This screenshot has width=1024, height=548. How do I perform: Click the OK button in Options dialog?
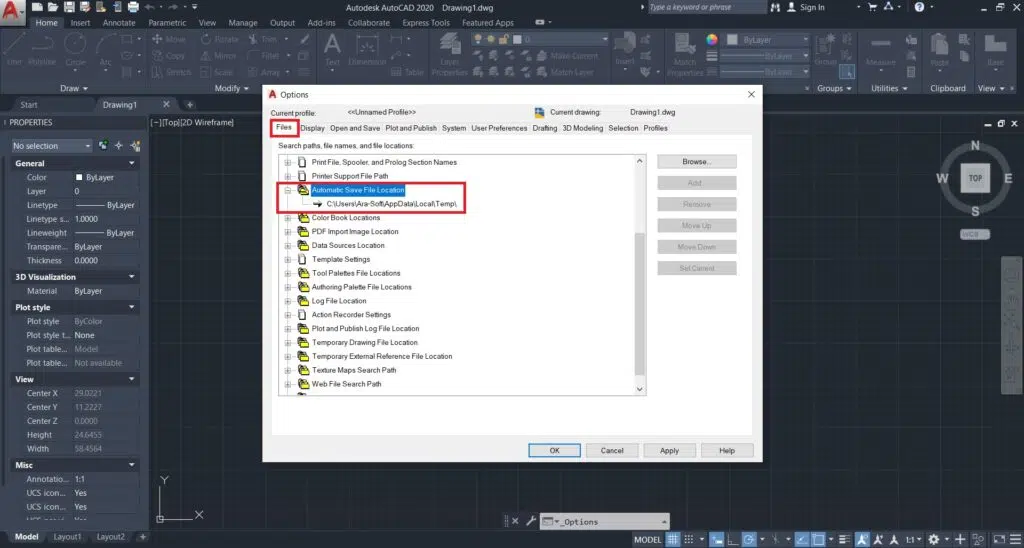pos(554,451)
